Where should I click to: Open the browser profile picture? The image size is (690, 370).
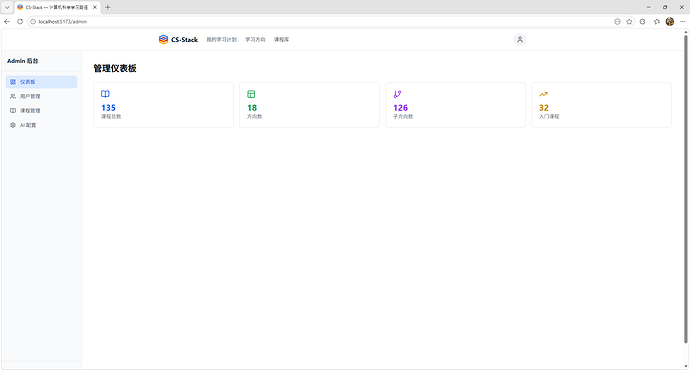click(x=670, y=22)
